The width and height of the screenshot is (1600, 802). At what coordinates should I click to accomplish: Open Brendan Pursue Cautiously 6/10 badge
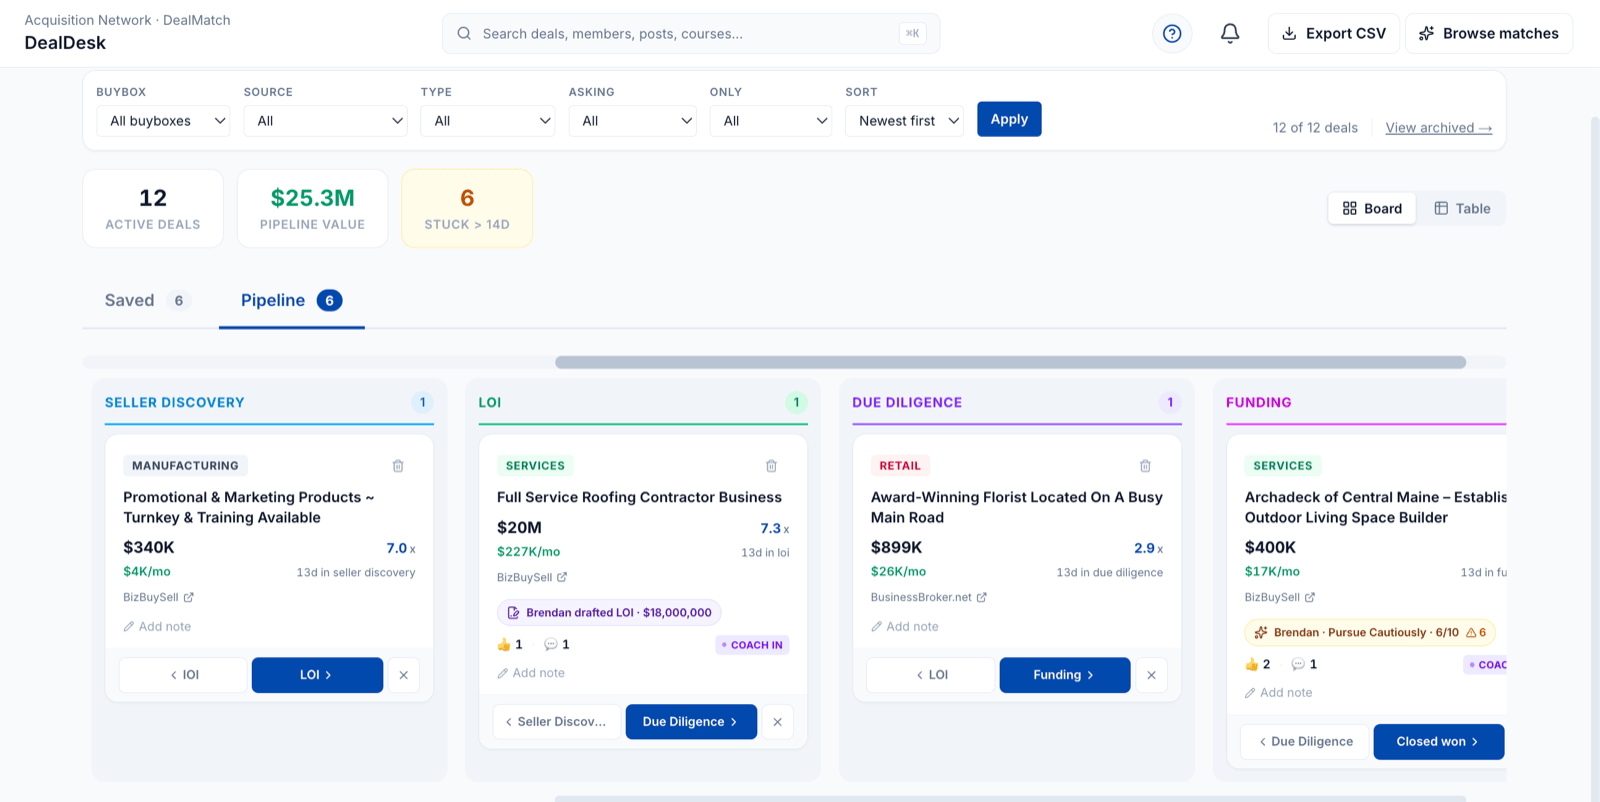point(1370,632)
